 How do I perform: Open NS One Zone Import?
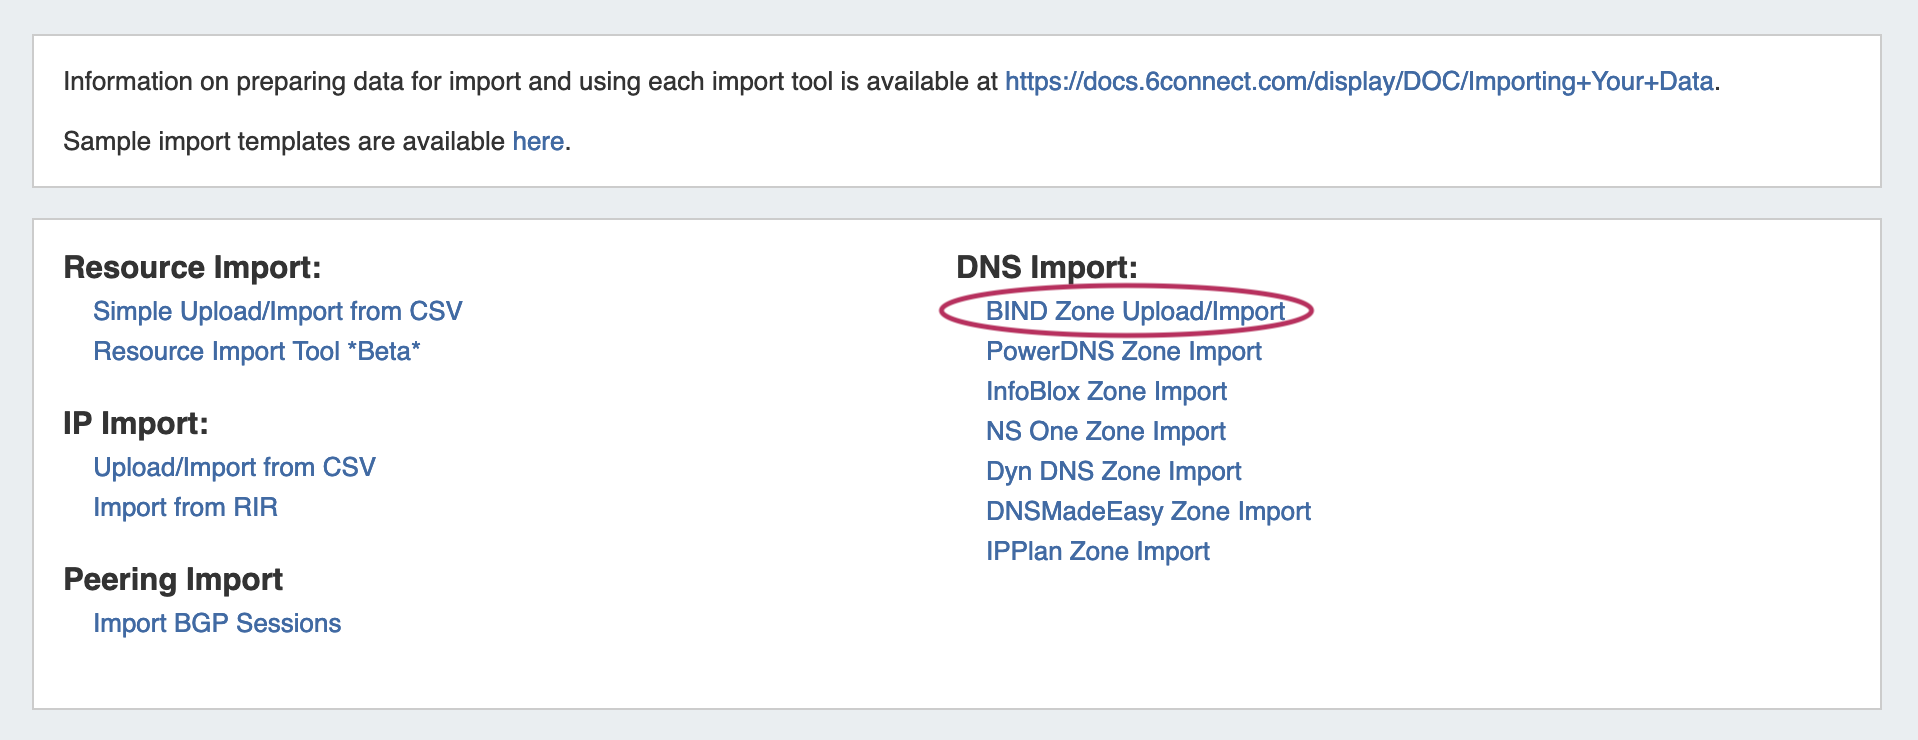coord(1105,431)
